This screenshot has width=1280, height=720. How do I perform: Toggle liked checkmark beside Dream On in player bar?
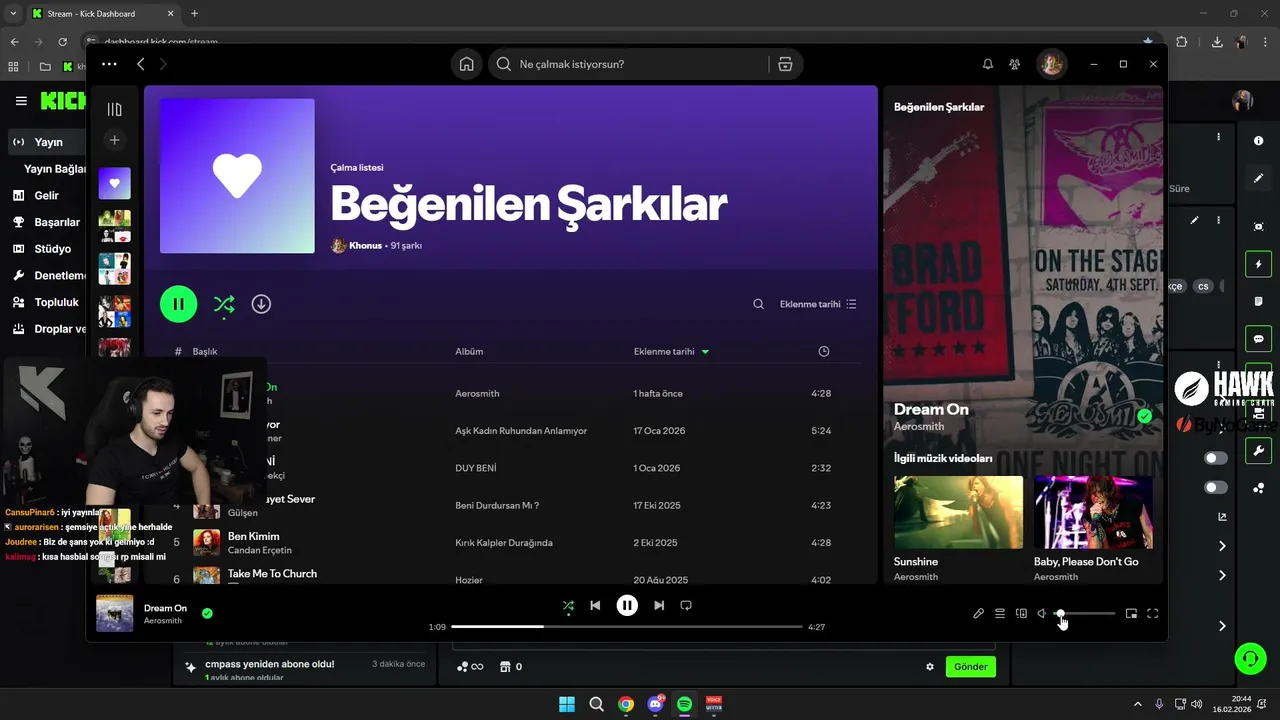[x=207, y=613]
